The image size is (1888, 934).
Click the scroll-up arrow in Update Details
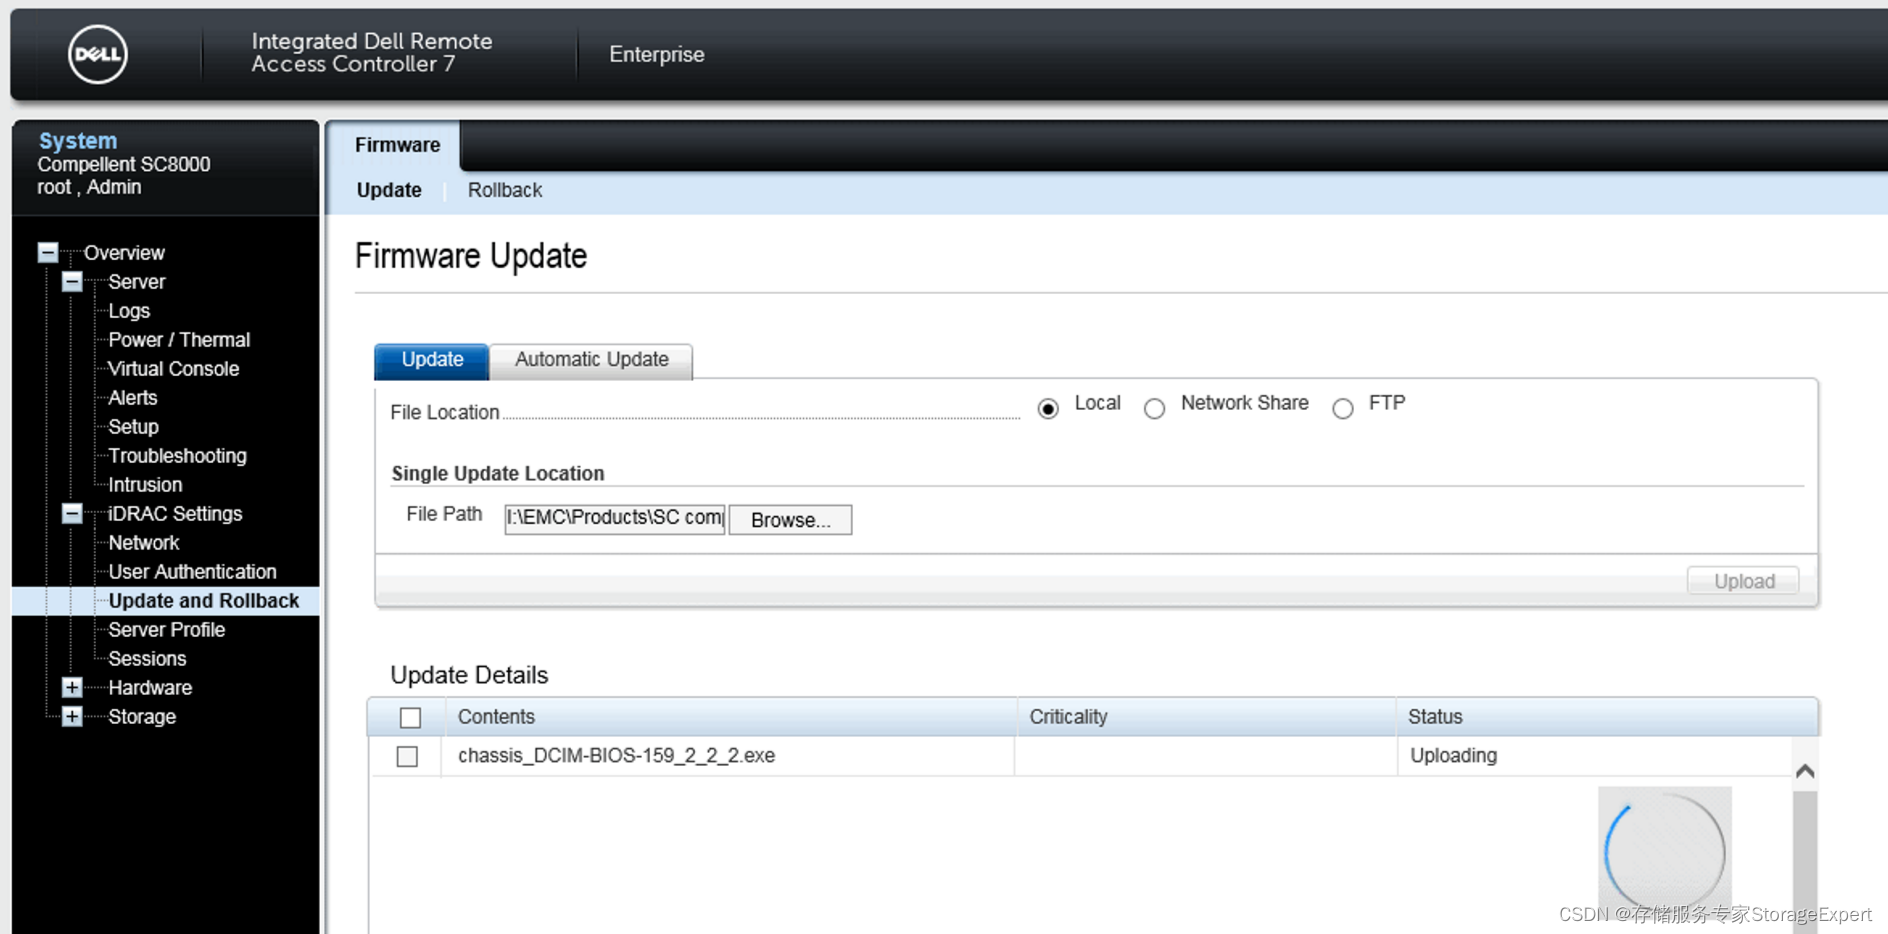(x=1805, y=771)
